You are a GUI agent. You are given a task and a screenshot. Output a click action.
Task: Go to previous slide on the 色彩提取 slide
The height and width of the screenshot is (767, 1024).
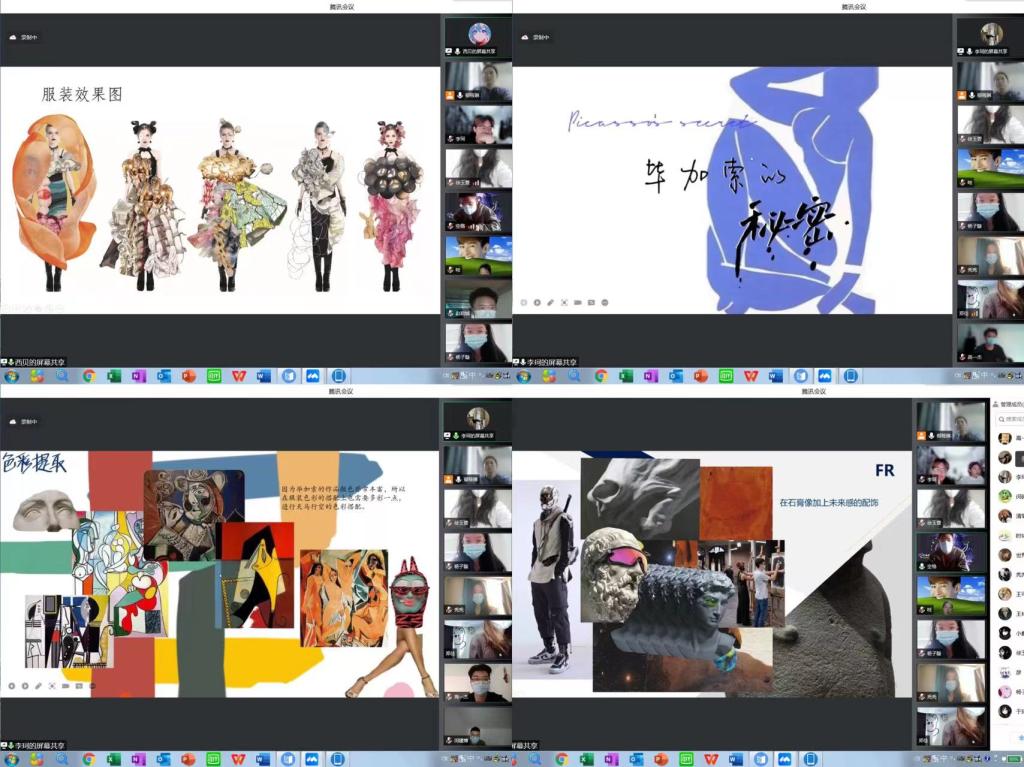(x=11, y=686)
